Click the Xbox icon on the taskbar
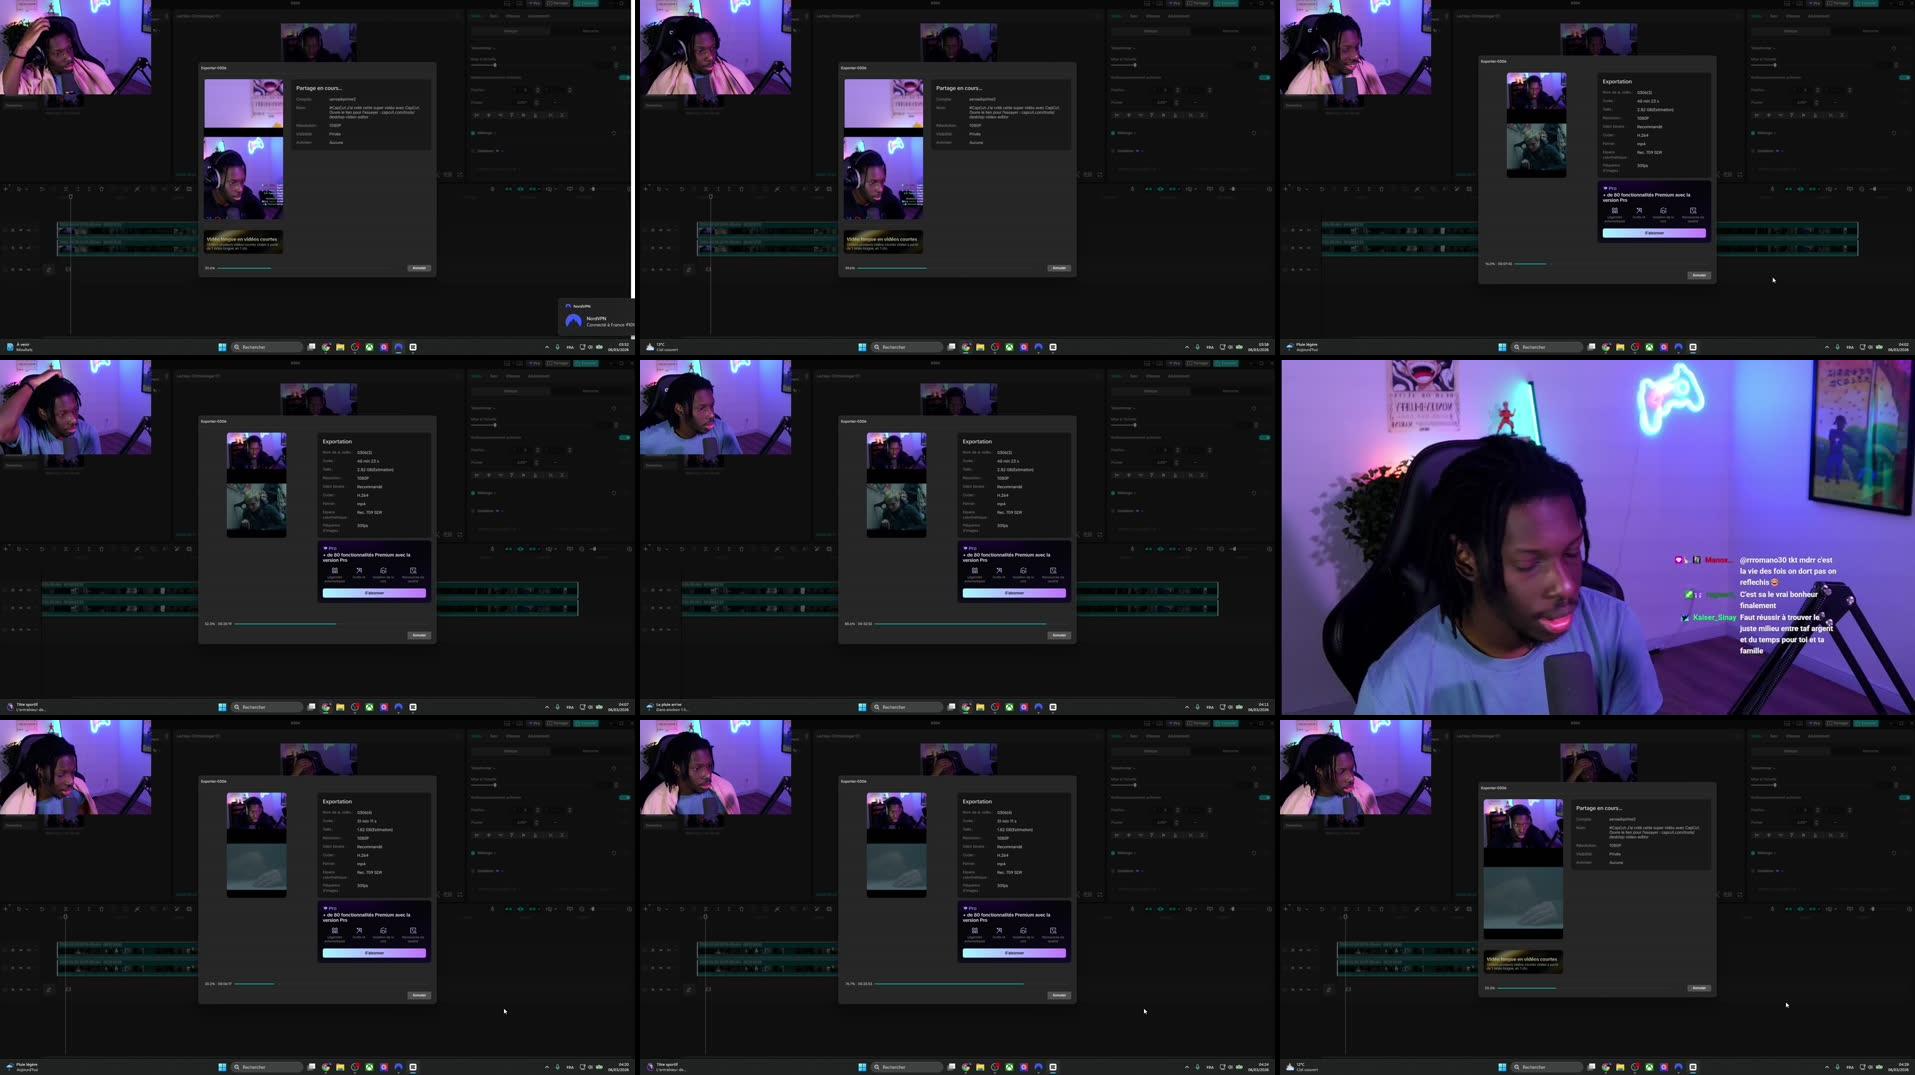 [x=369, y=347]
